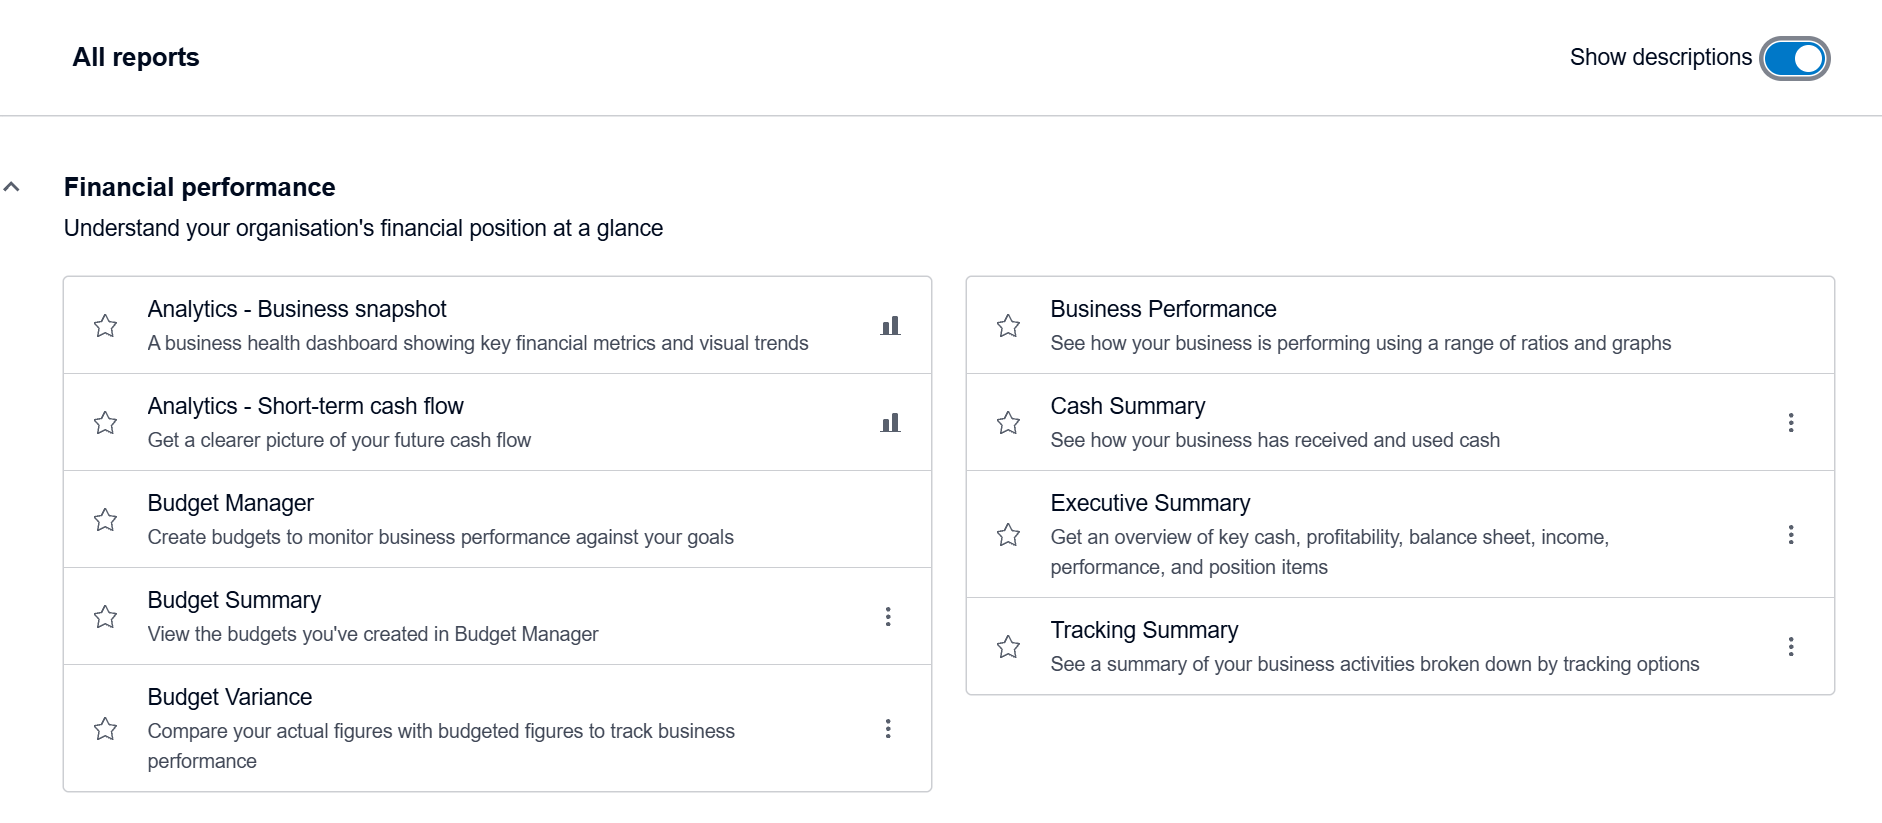Image resolution: width=1882 pixels, height=823 pixels.
Task: Open the kebab menu next to Cash Summary
Action: click(1790, 422)
